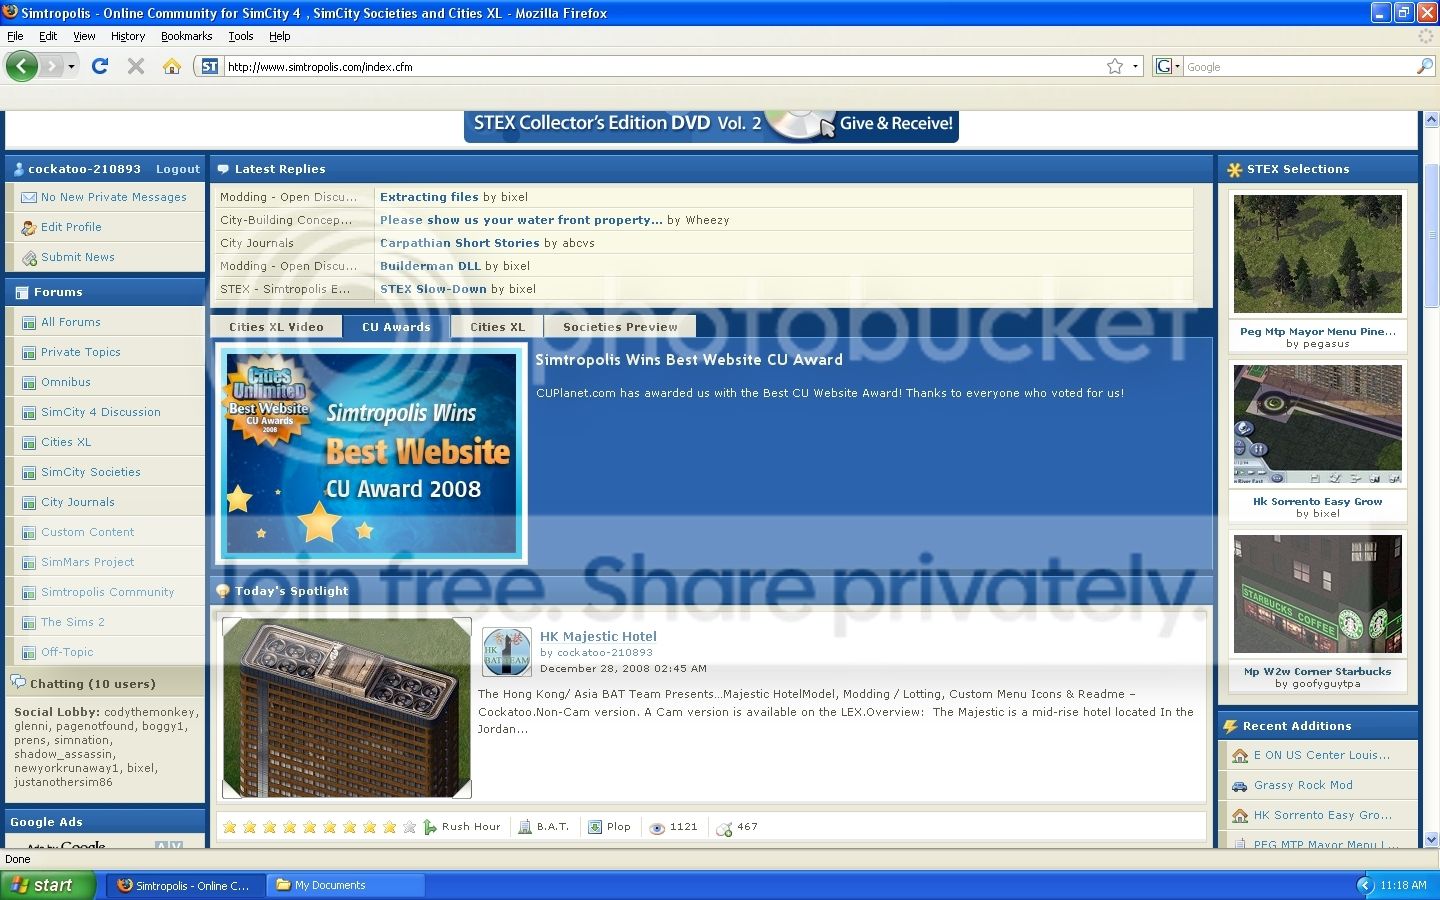Click the Starbucks corner building thumbnail
The image size is (1440, 900).
pos(1318,594)
